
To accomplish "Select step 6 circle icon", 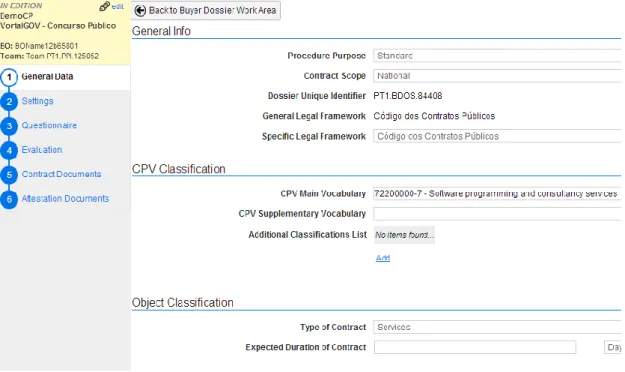I will click(x=9, y=199).
